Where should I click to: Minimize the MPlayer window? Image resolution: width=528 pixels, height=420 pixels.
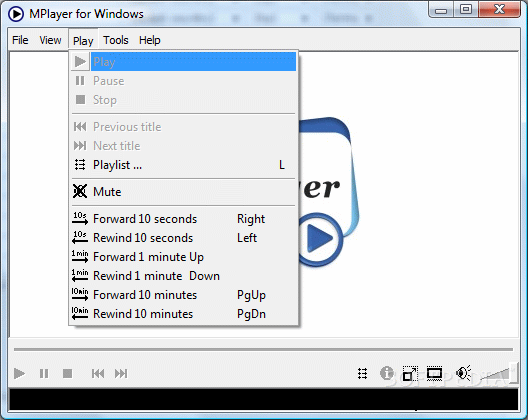441,10
